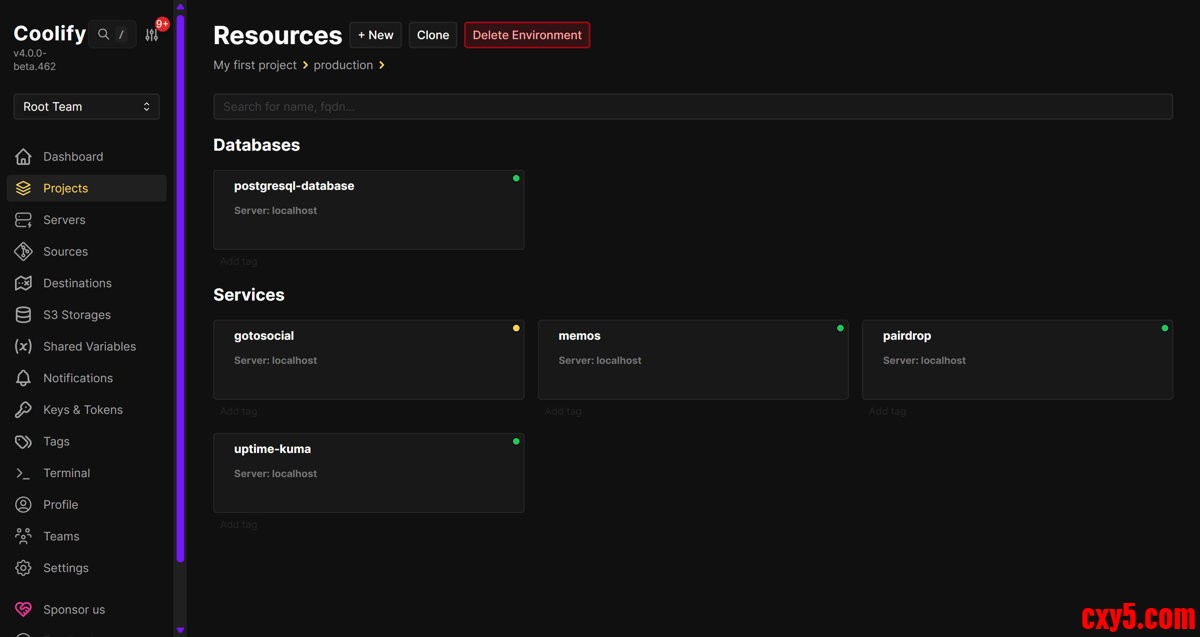Image resolution: width=1200 pixels, height=637 pixels.
Task: Open the Root Team dropdown selector
Action: coord(86,107)
